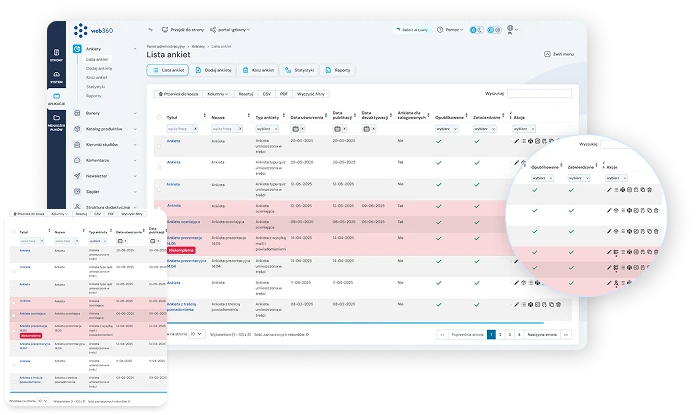Screen dimensions: 696x415
Task: Tick the checkbox for the first Ankieta row
Action: tap(159, 142)
